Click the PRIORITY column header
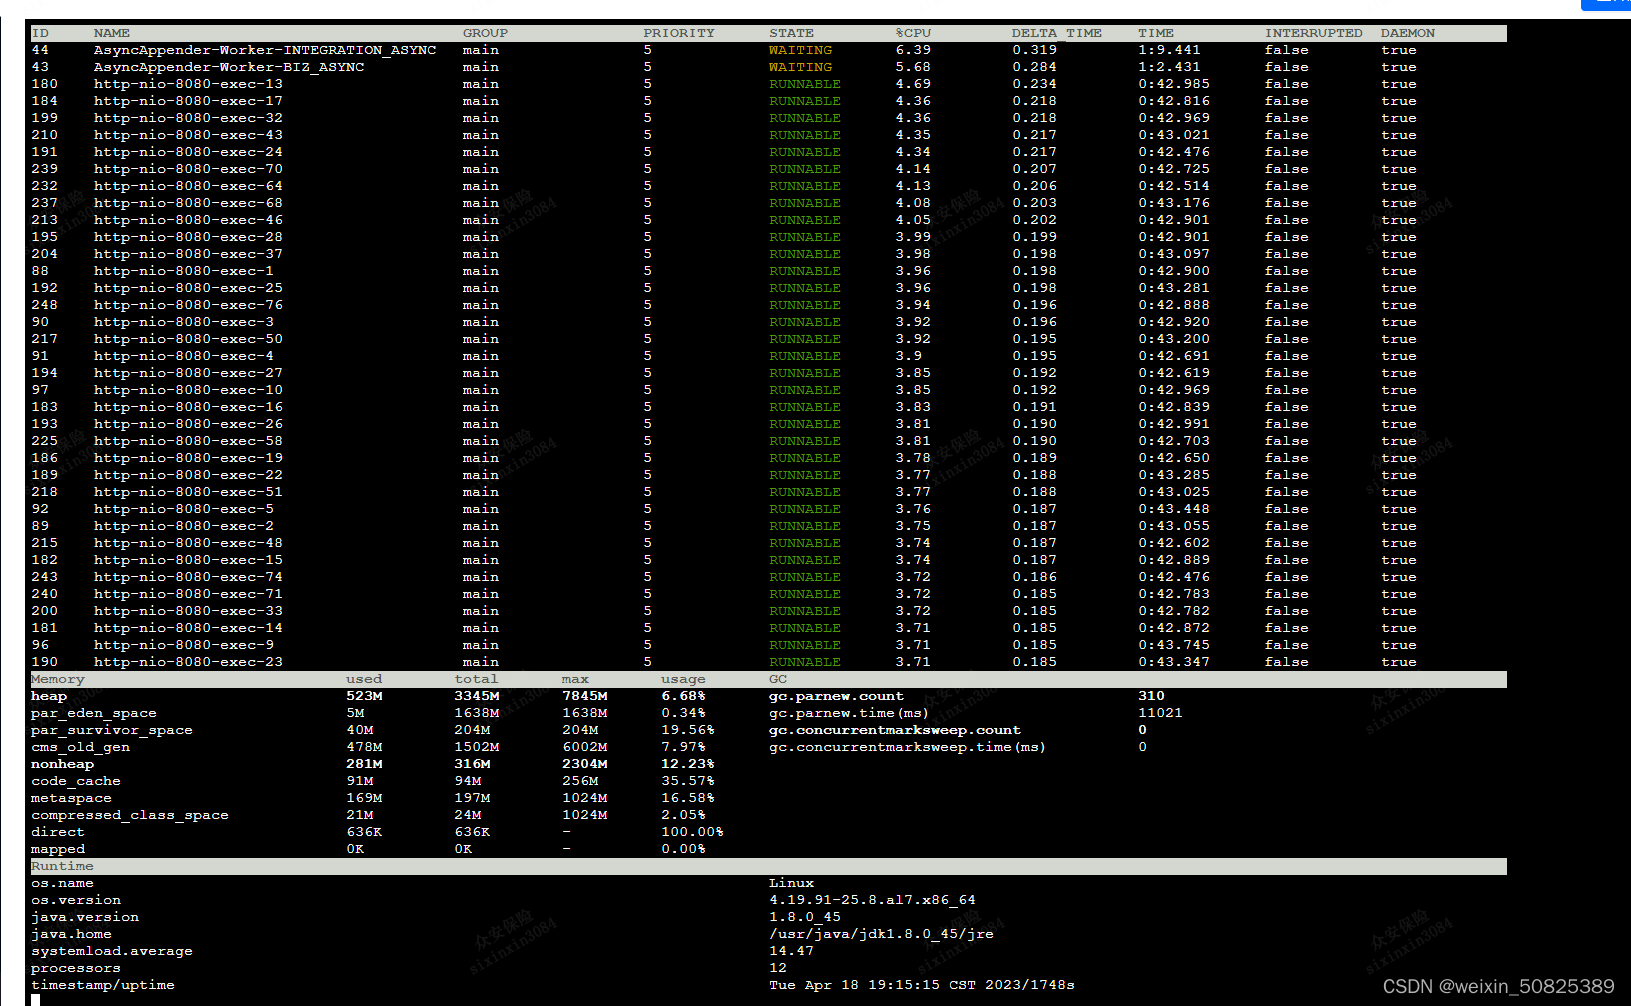 pos(679,33)
